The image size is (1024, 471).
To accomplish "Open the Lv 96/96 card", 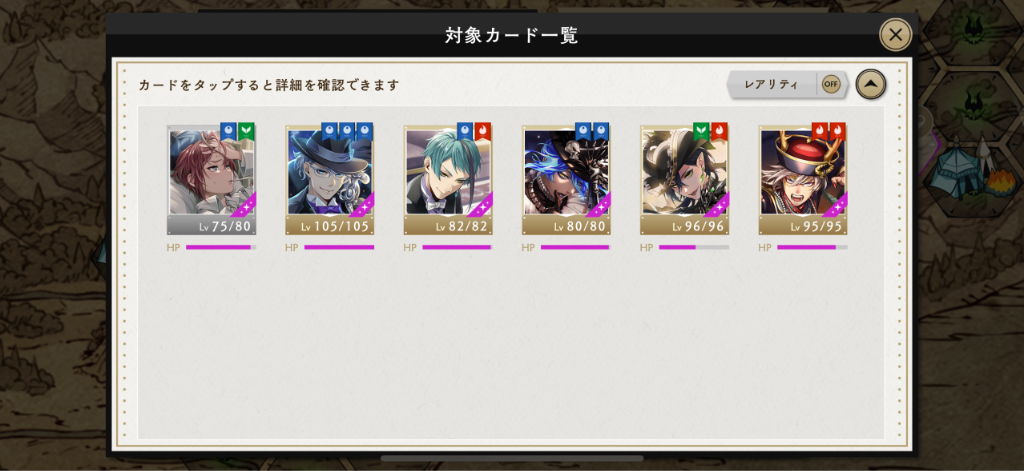I will pyautogui.click(x=684, y=180).
